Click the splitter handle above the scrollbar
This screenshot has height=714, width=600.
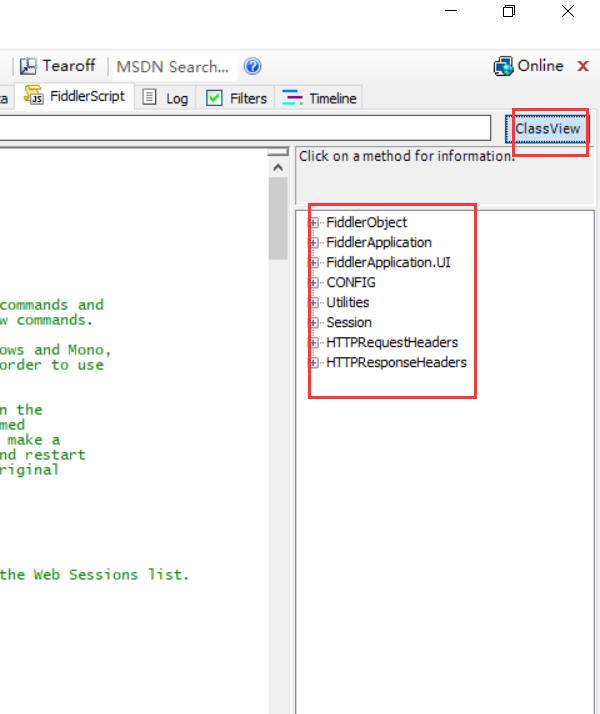pyautogui.click(x=278, y=152)
